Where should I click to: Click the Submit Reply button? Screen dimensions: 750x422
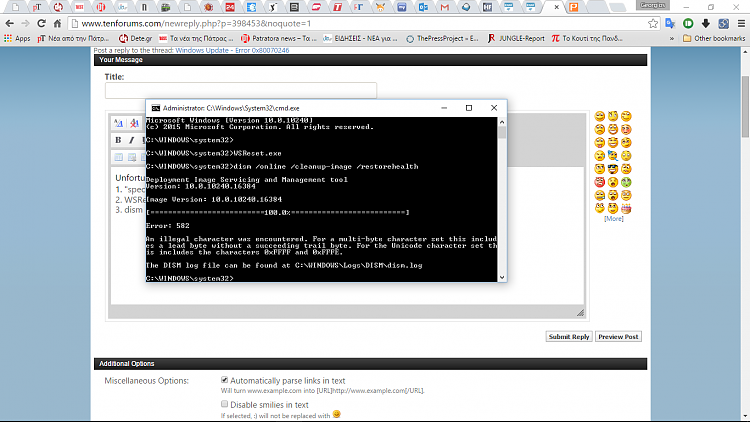click(x=569, y=336)
